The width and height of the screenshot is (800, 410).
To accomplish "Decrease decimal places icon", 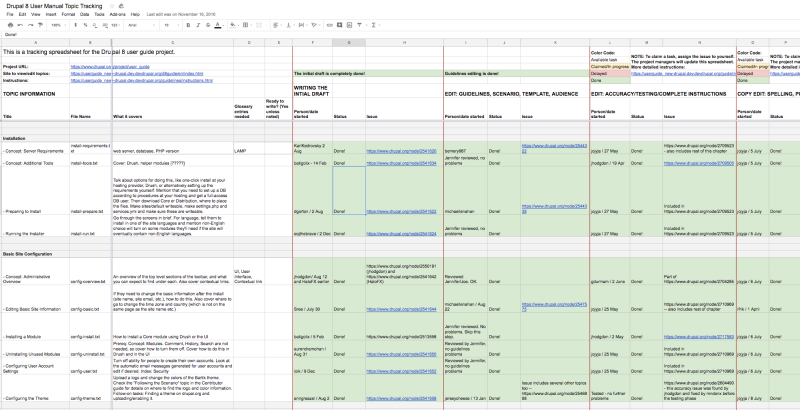I will coord(95,25).
